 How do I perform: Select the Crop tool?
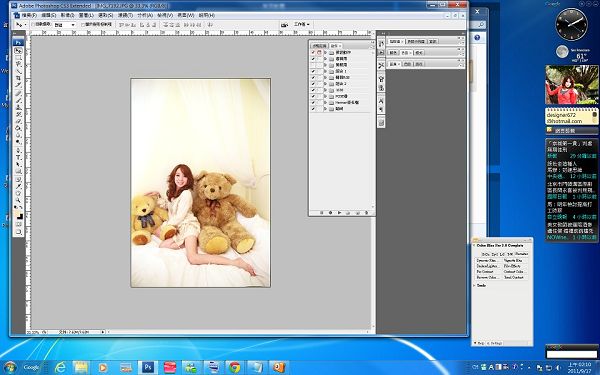(x=18, y=79)
